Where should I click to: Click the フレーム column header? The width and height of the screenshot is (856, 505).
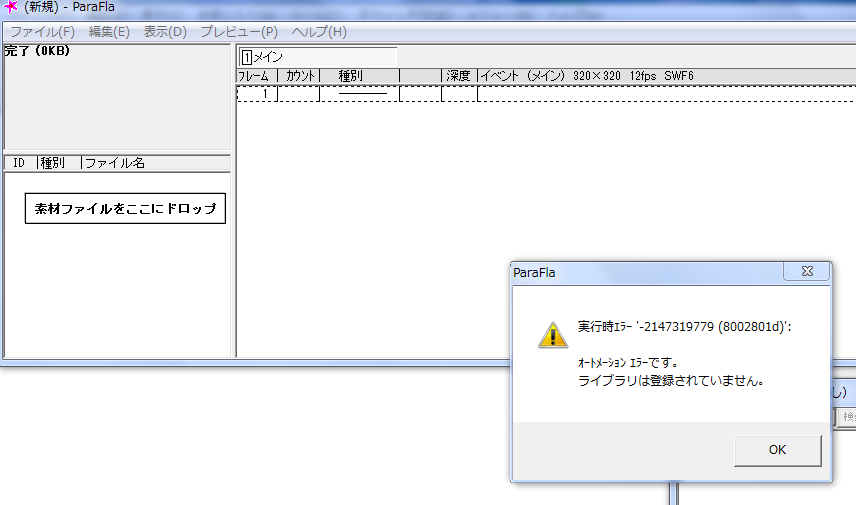pyautogui.click(x=257, y=76)
